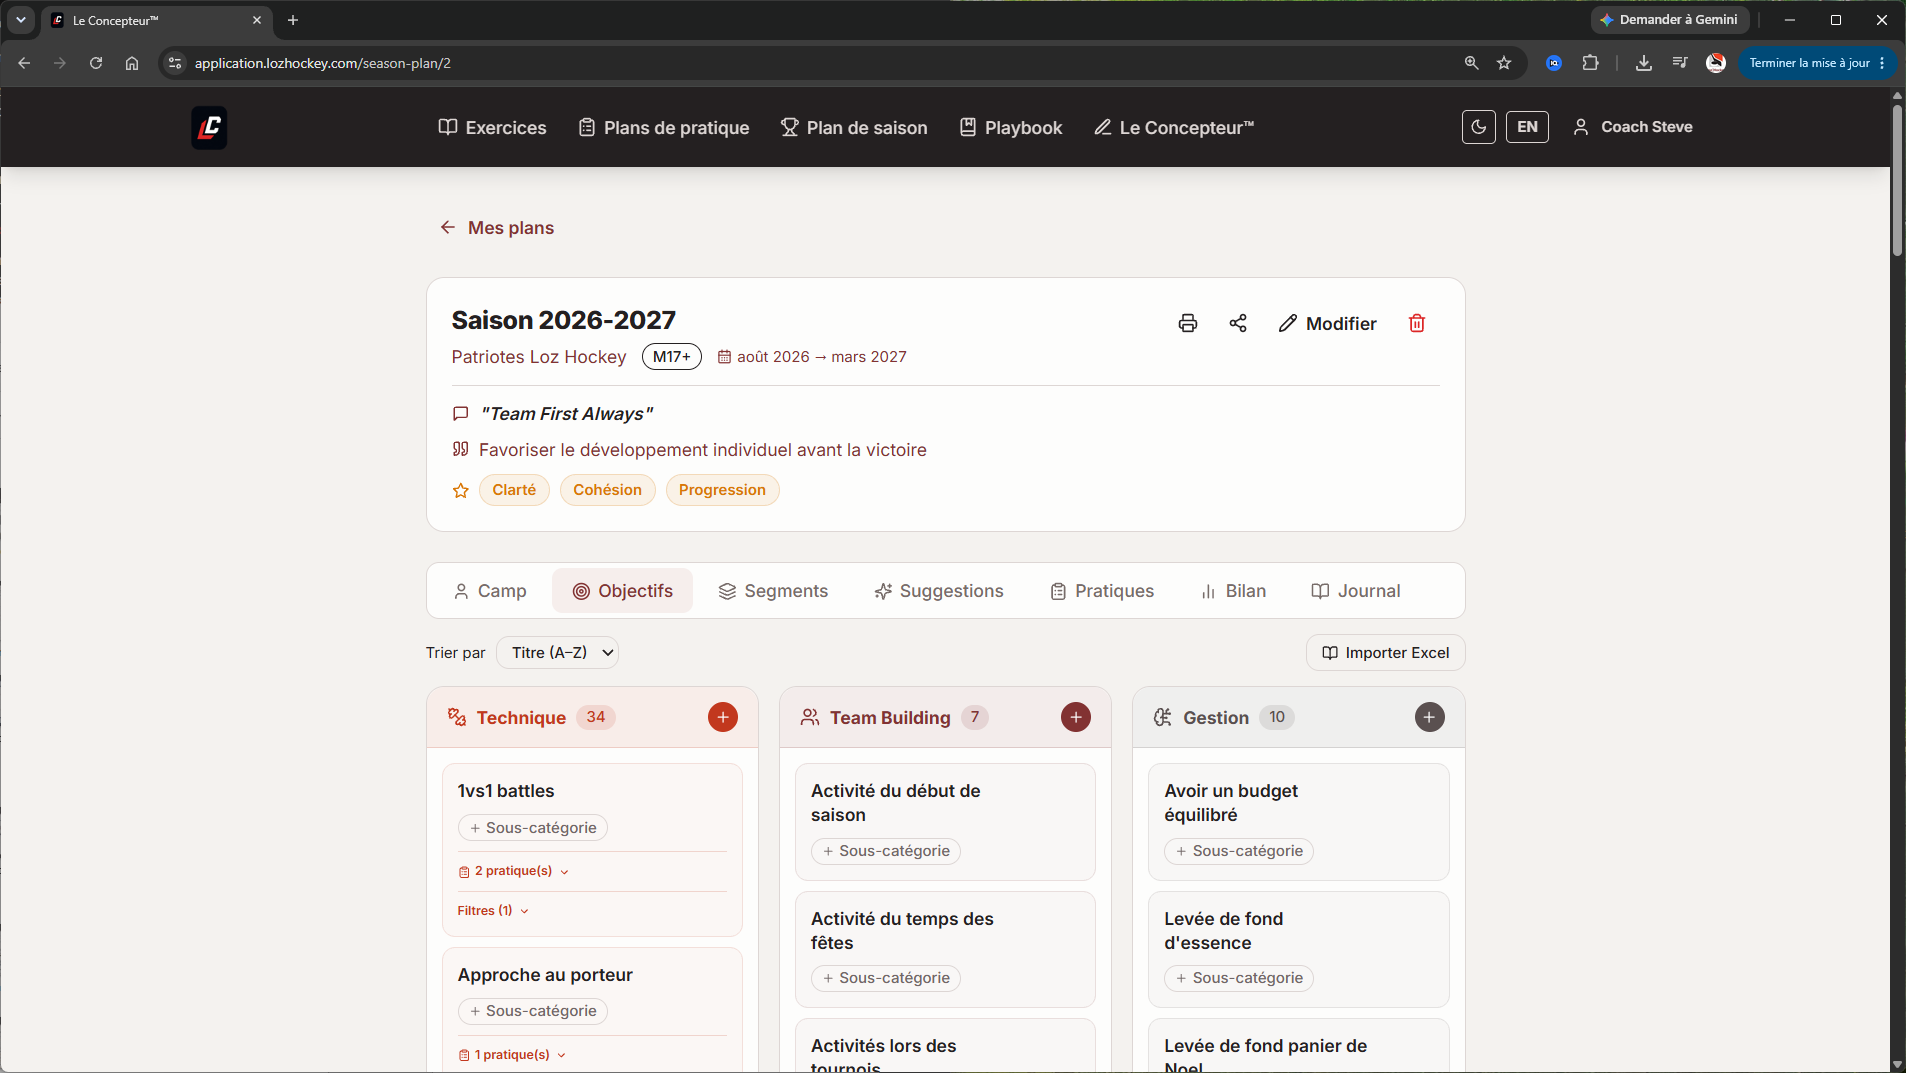This screenshot has height=1073, width=1906.
Task: Open the Suggestions tab
Action: click(x=939, y=591)
